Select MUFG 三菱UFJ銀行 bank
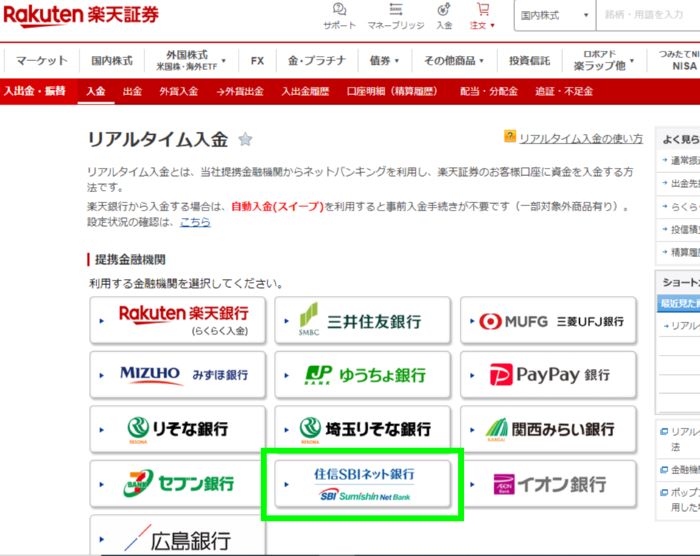The image size is (700, 556). tap(548, 320)
